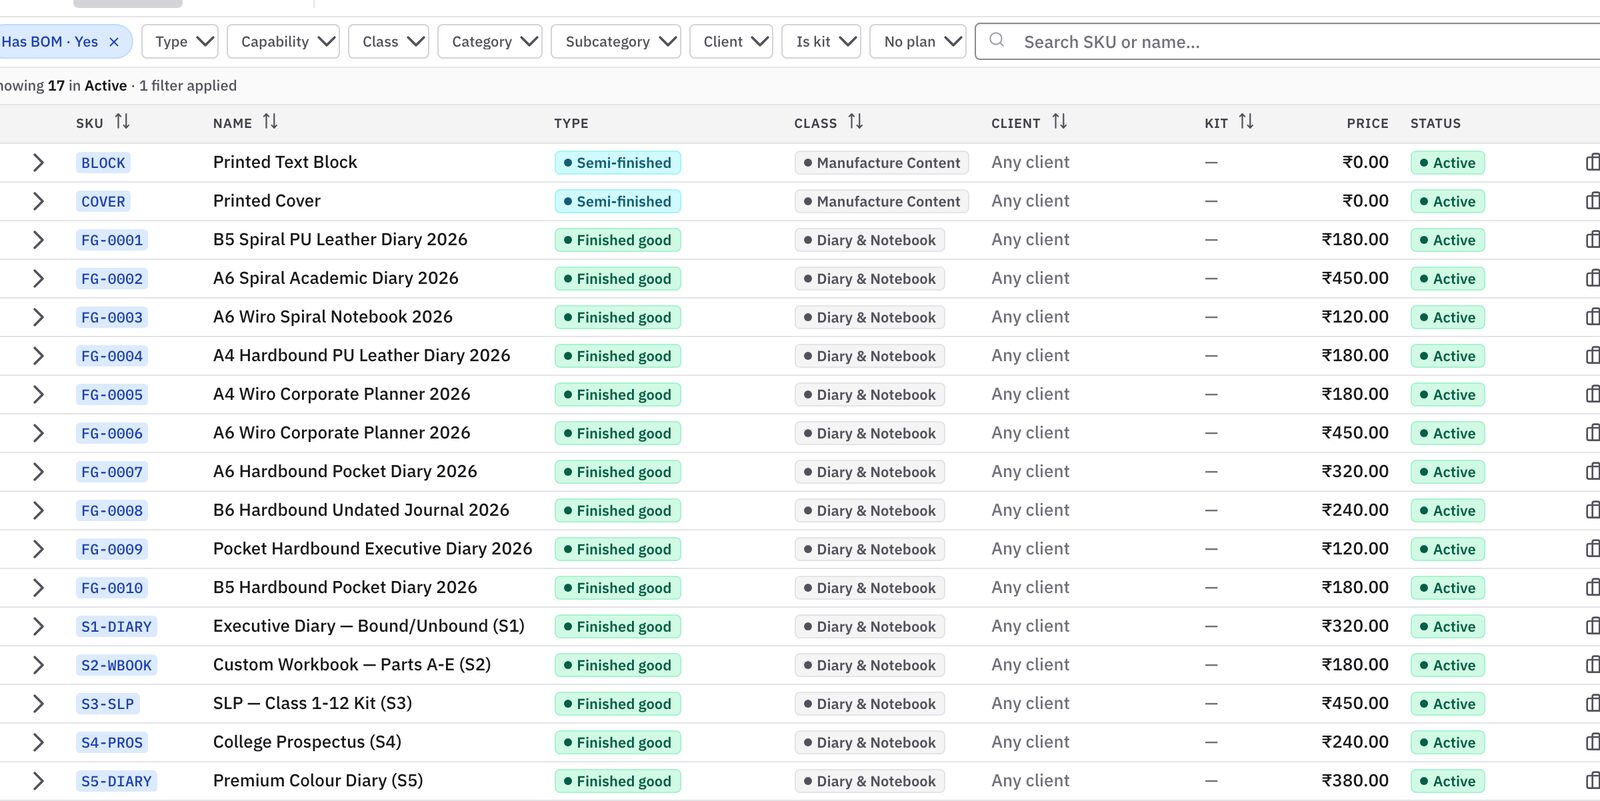Click the copy icon on FG-0005 row
The image size is (1600, 801).
tap(1592, 394)
